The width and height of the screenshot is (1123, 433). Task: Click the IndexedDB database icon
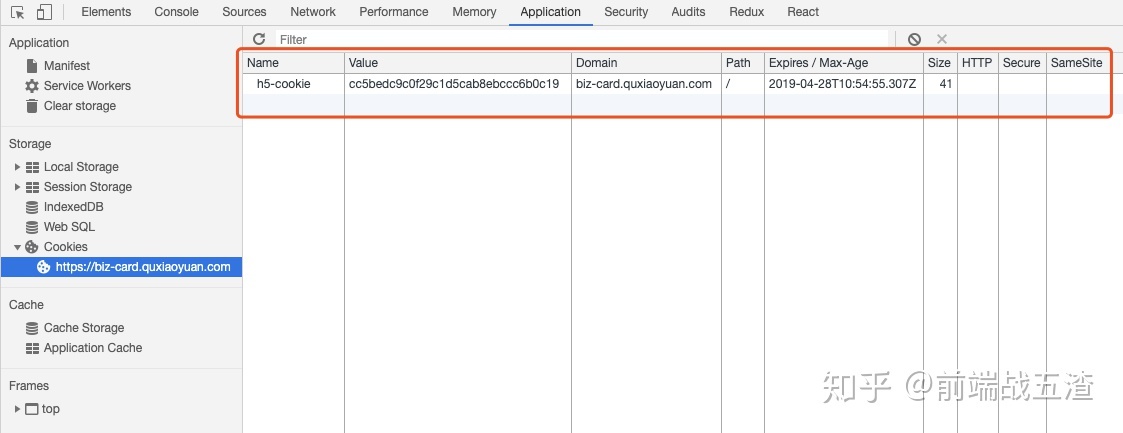[32, 207]
